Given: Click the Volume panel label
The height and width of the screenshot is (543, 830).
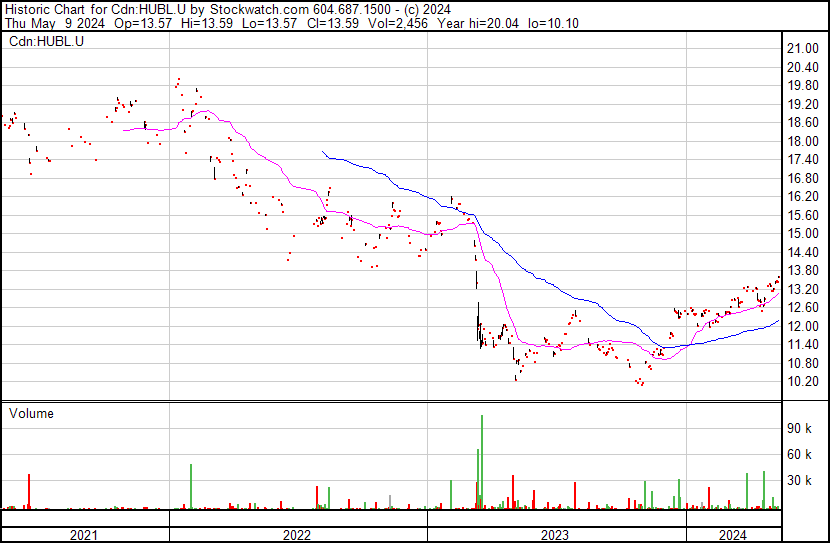Looking at the screenshot, I should click(x=31, y=413).
